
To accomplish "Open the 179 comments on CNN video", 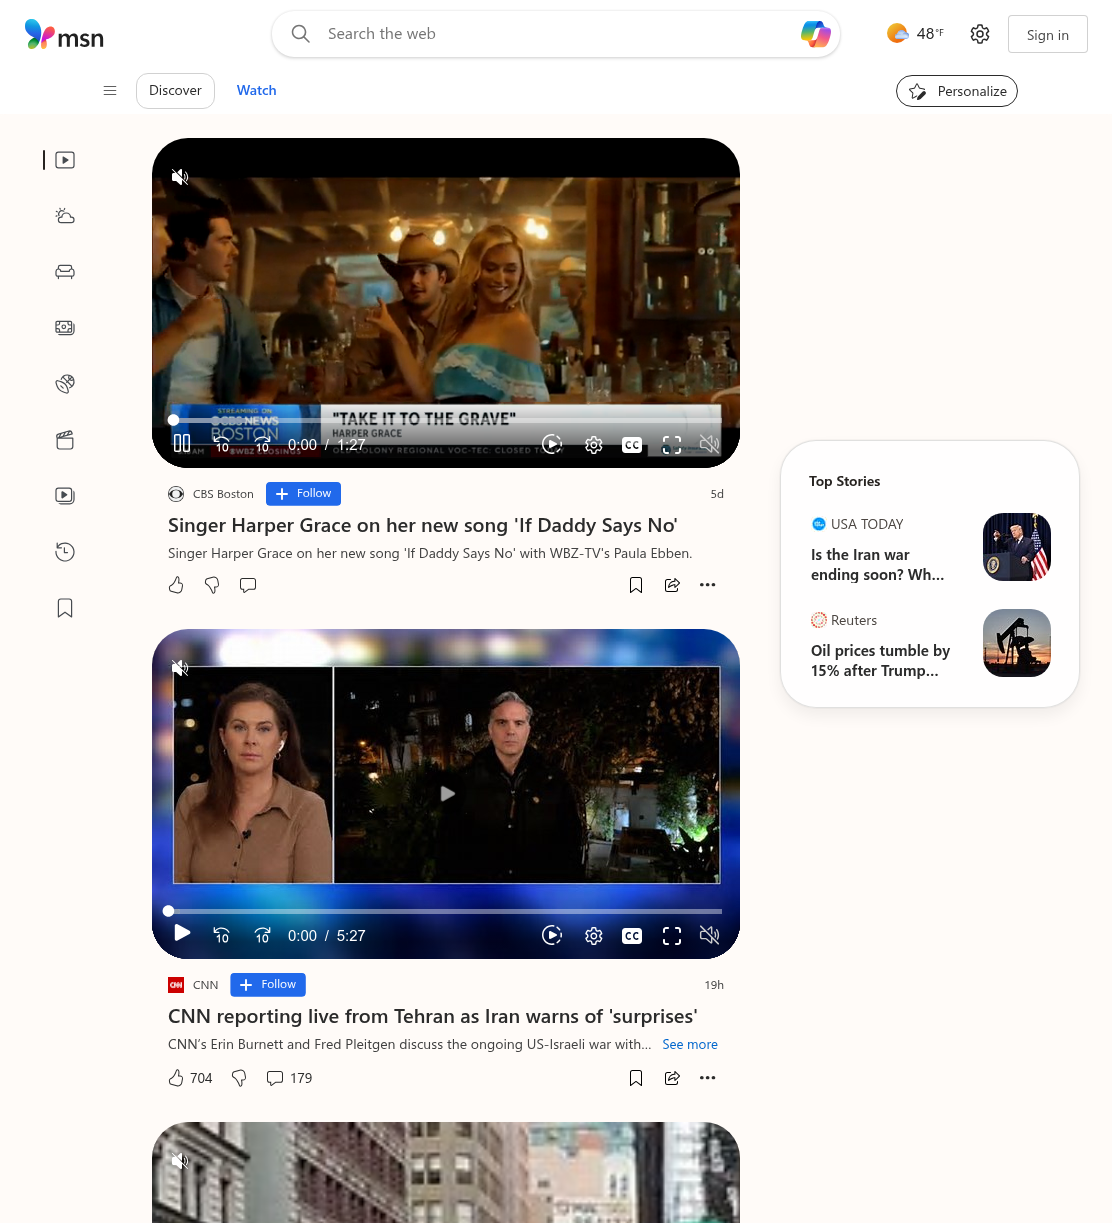I will [289, 1078].
